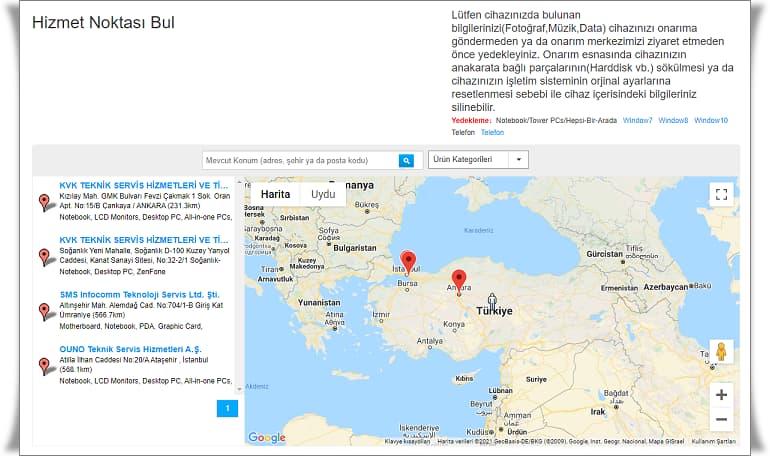This screenshot has width=770, height=456.
Task: Open the Window8 backup link
Action: (673, 120)
